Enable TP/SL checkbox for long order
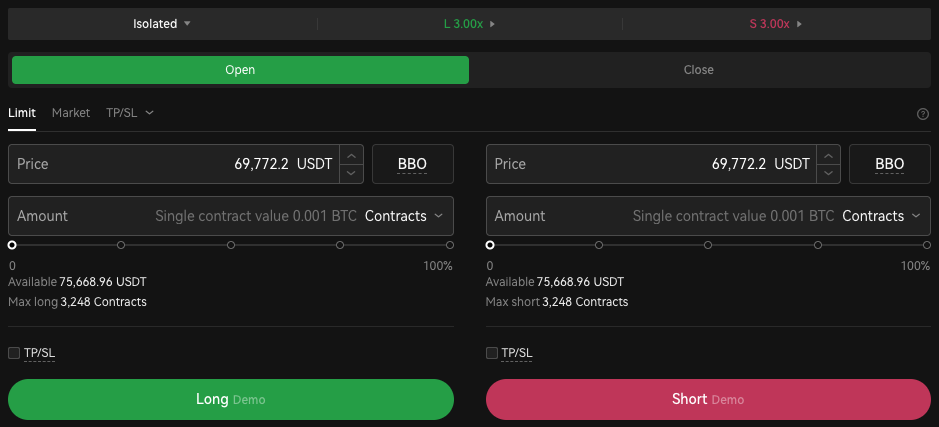The image size is (939, 427). click(14, 353)
